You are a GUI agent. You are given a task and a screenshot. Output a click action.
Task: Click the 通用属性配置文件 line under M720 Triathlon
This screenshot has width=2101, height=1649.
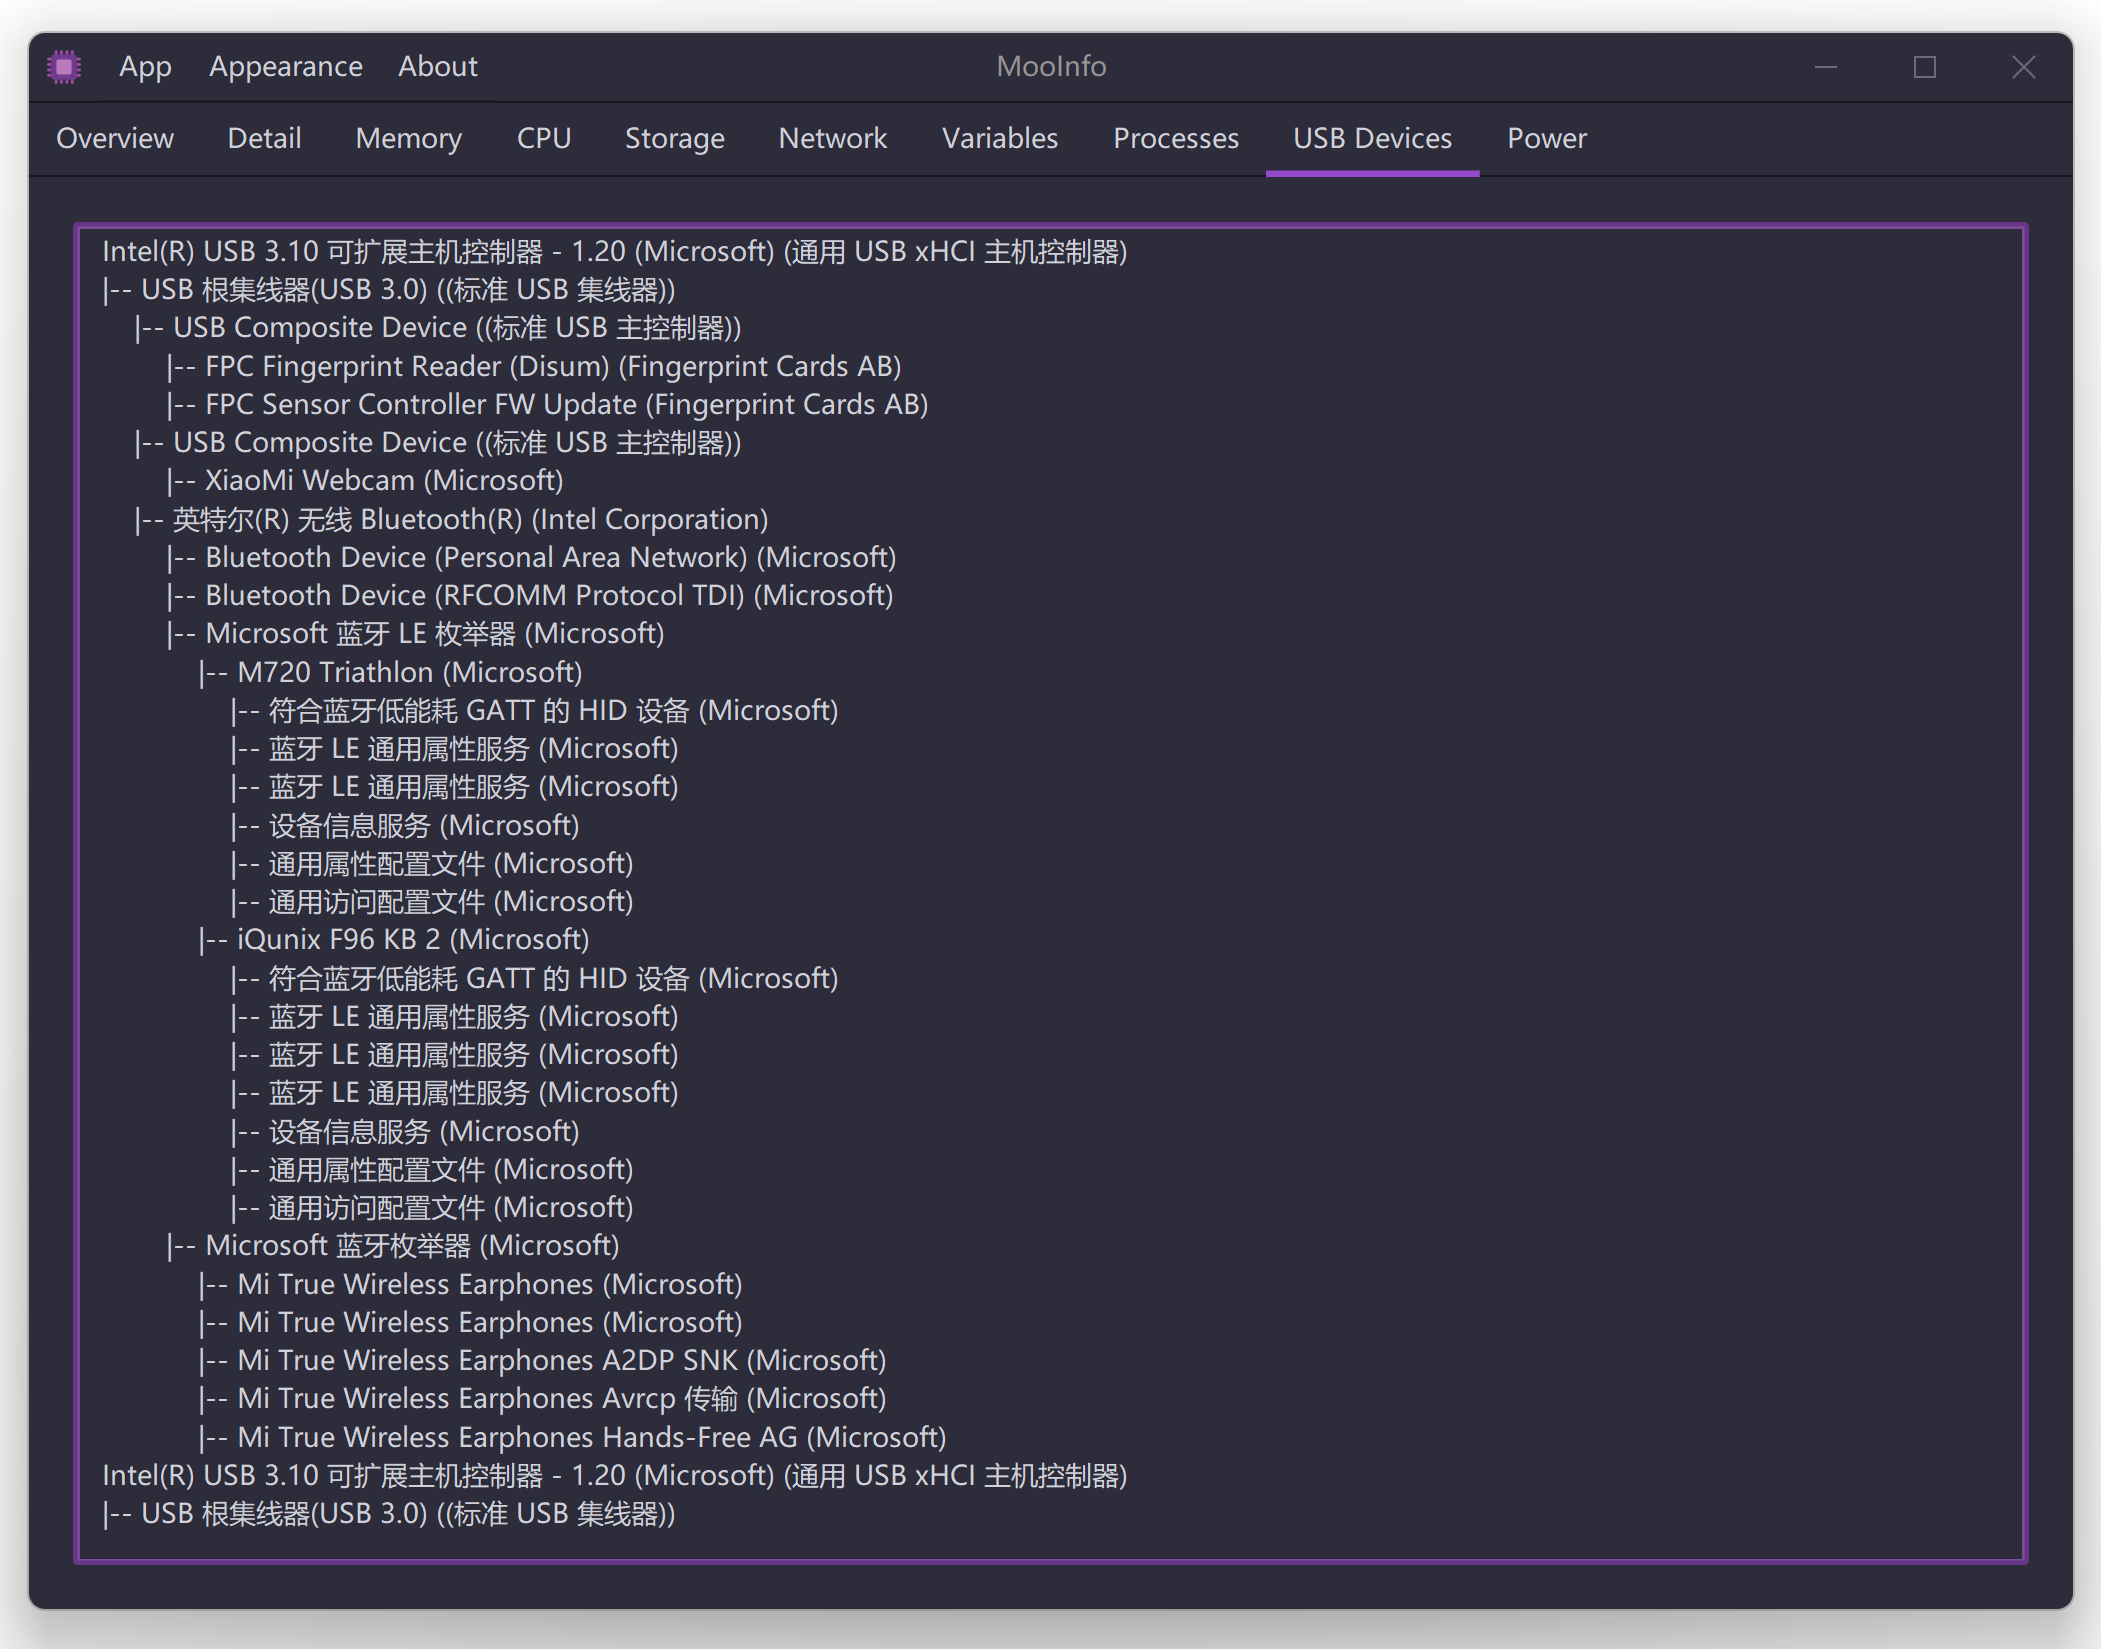coord(432,863)
